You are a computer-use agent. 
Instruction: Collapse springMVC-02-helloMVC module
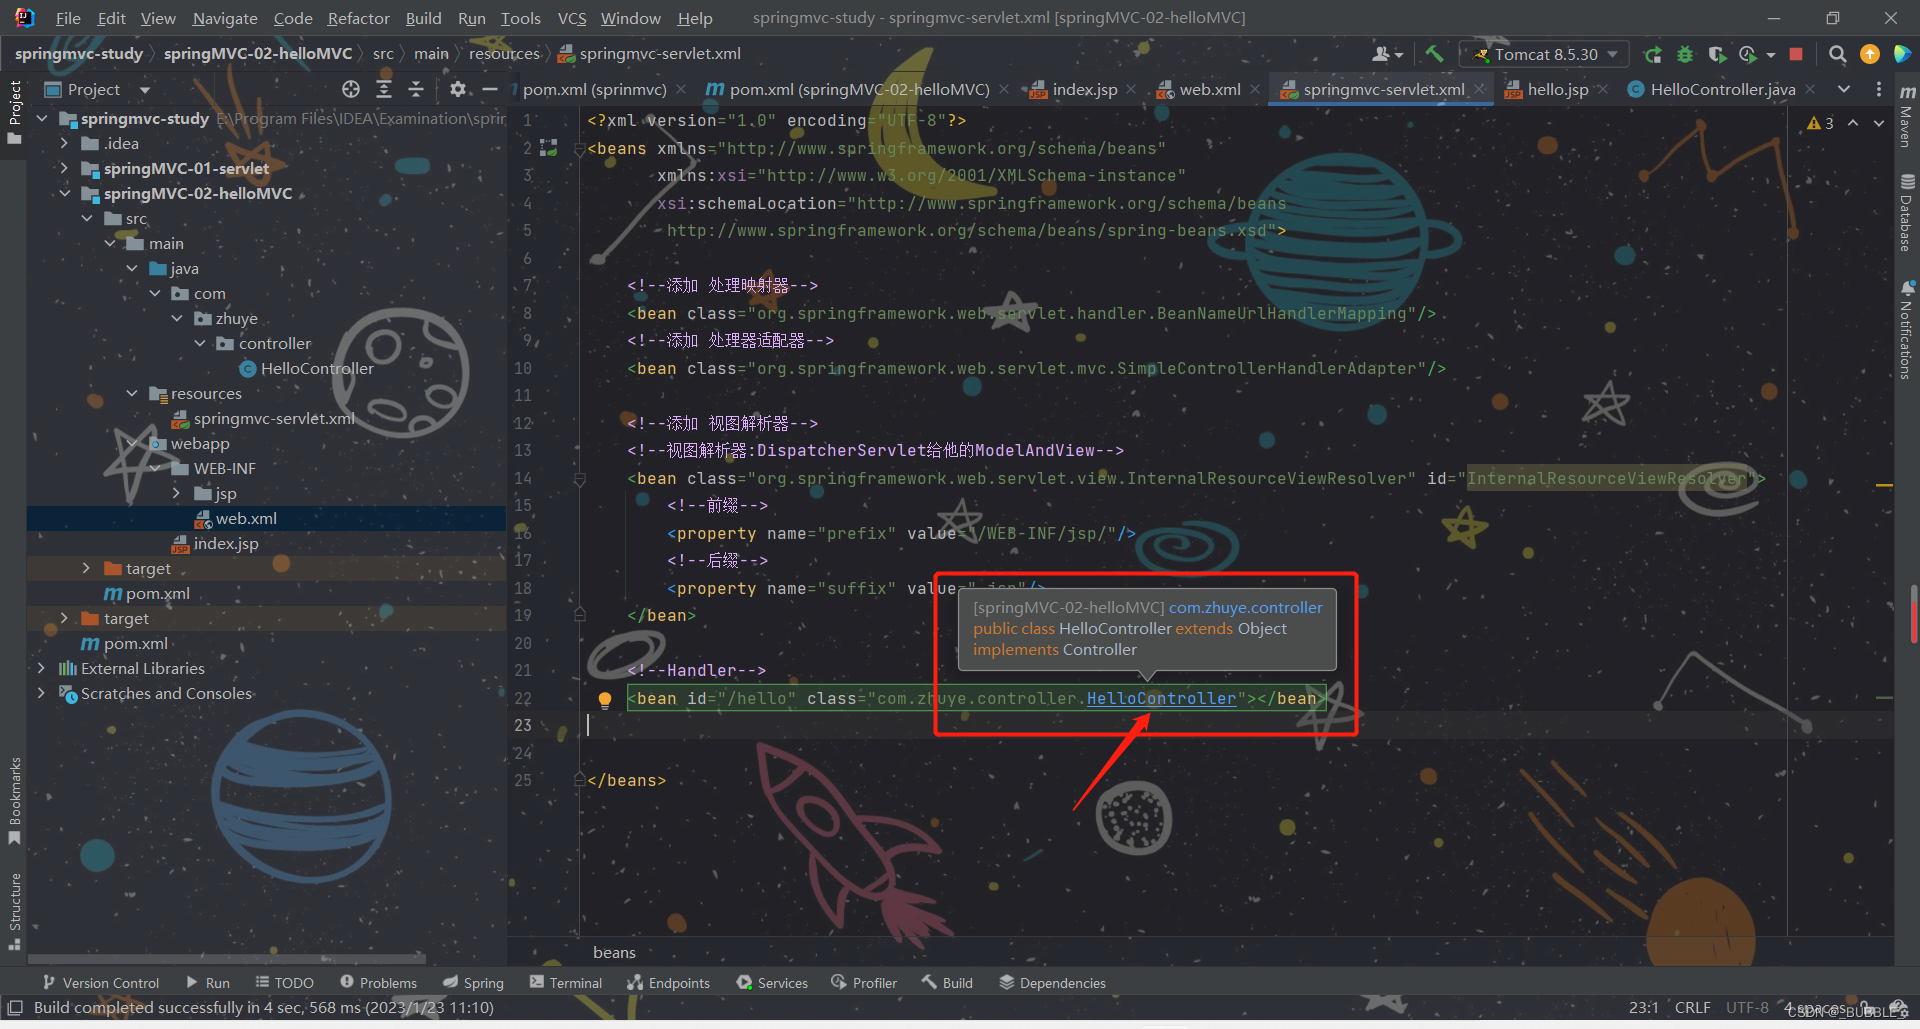pyautogui.click(x=64, y=193)
